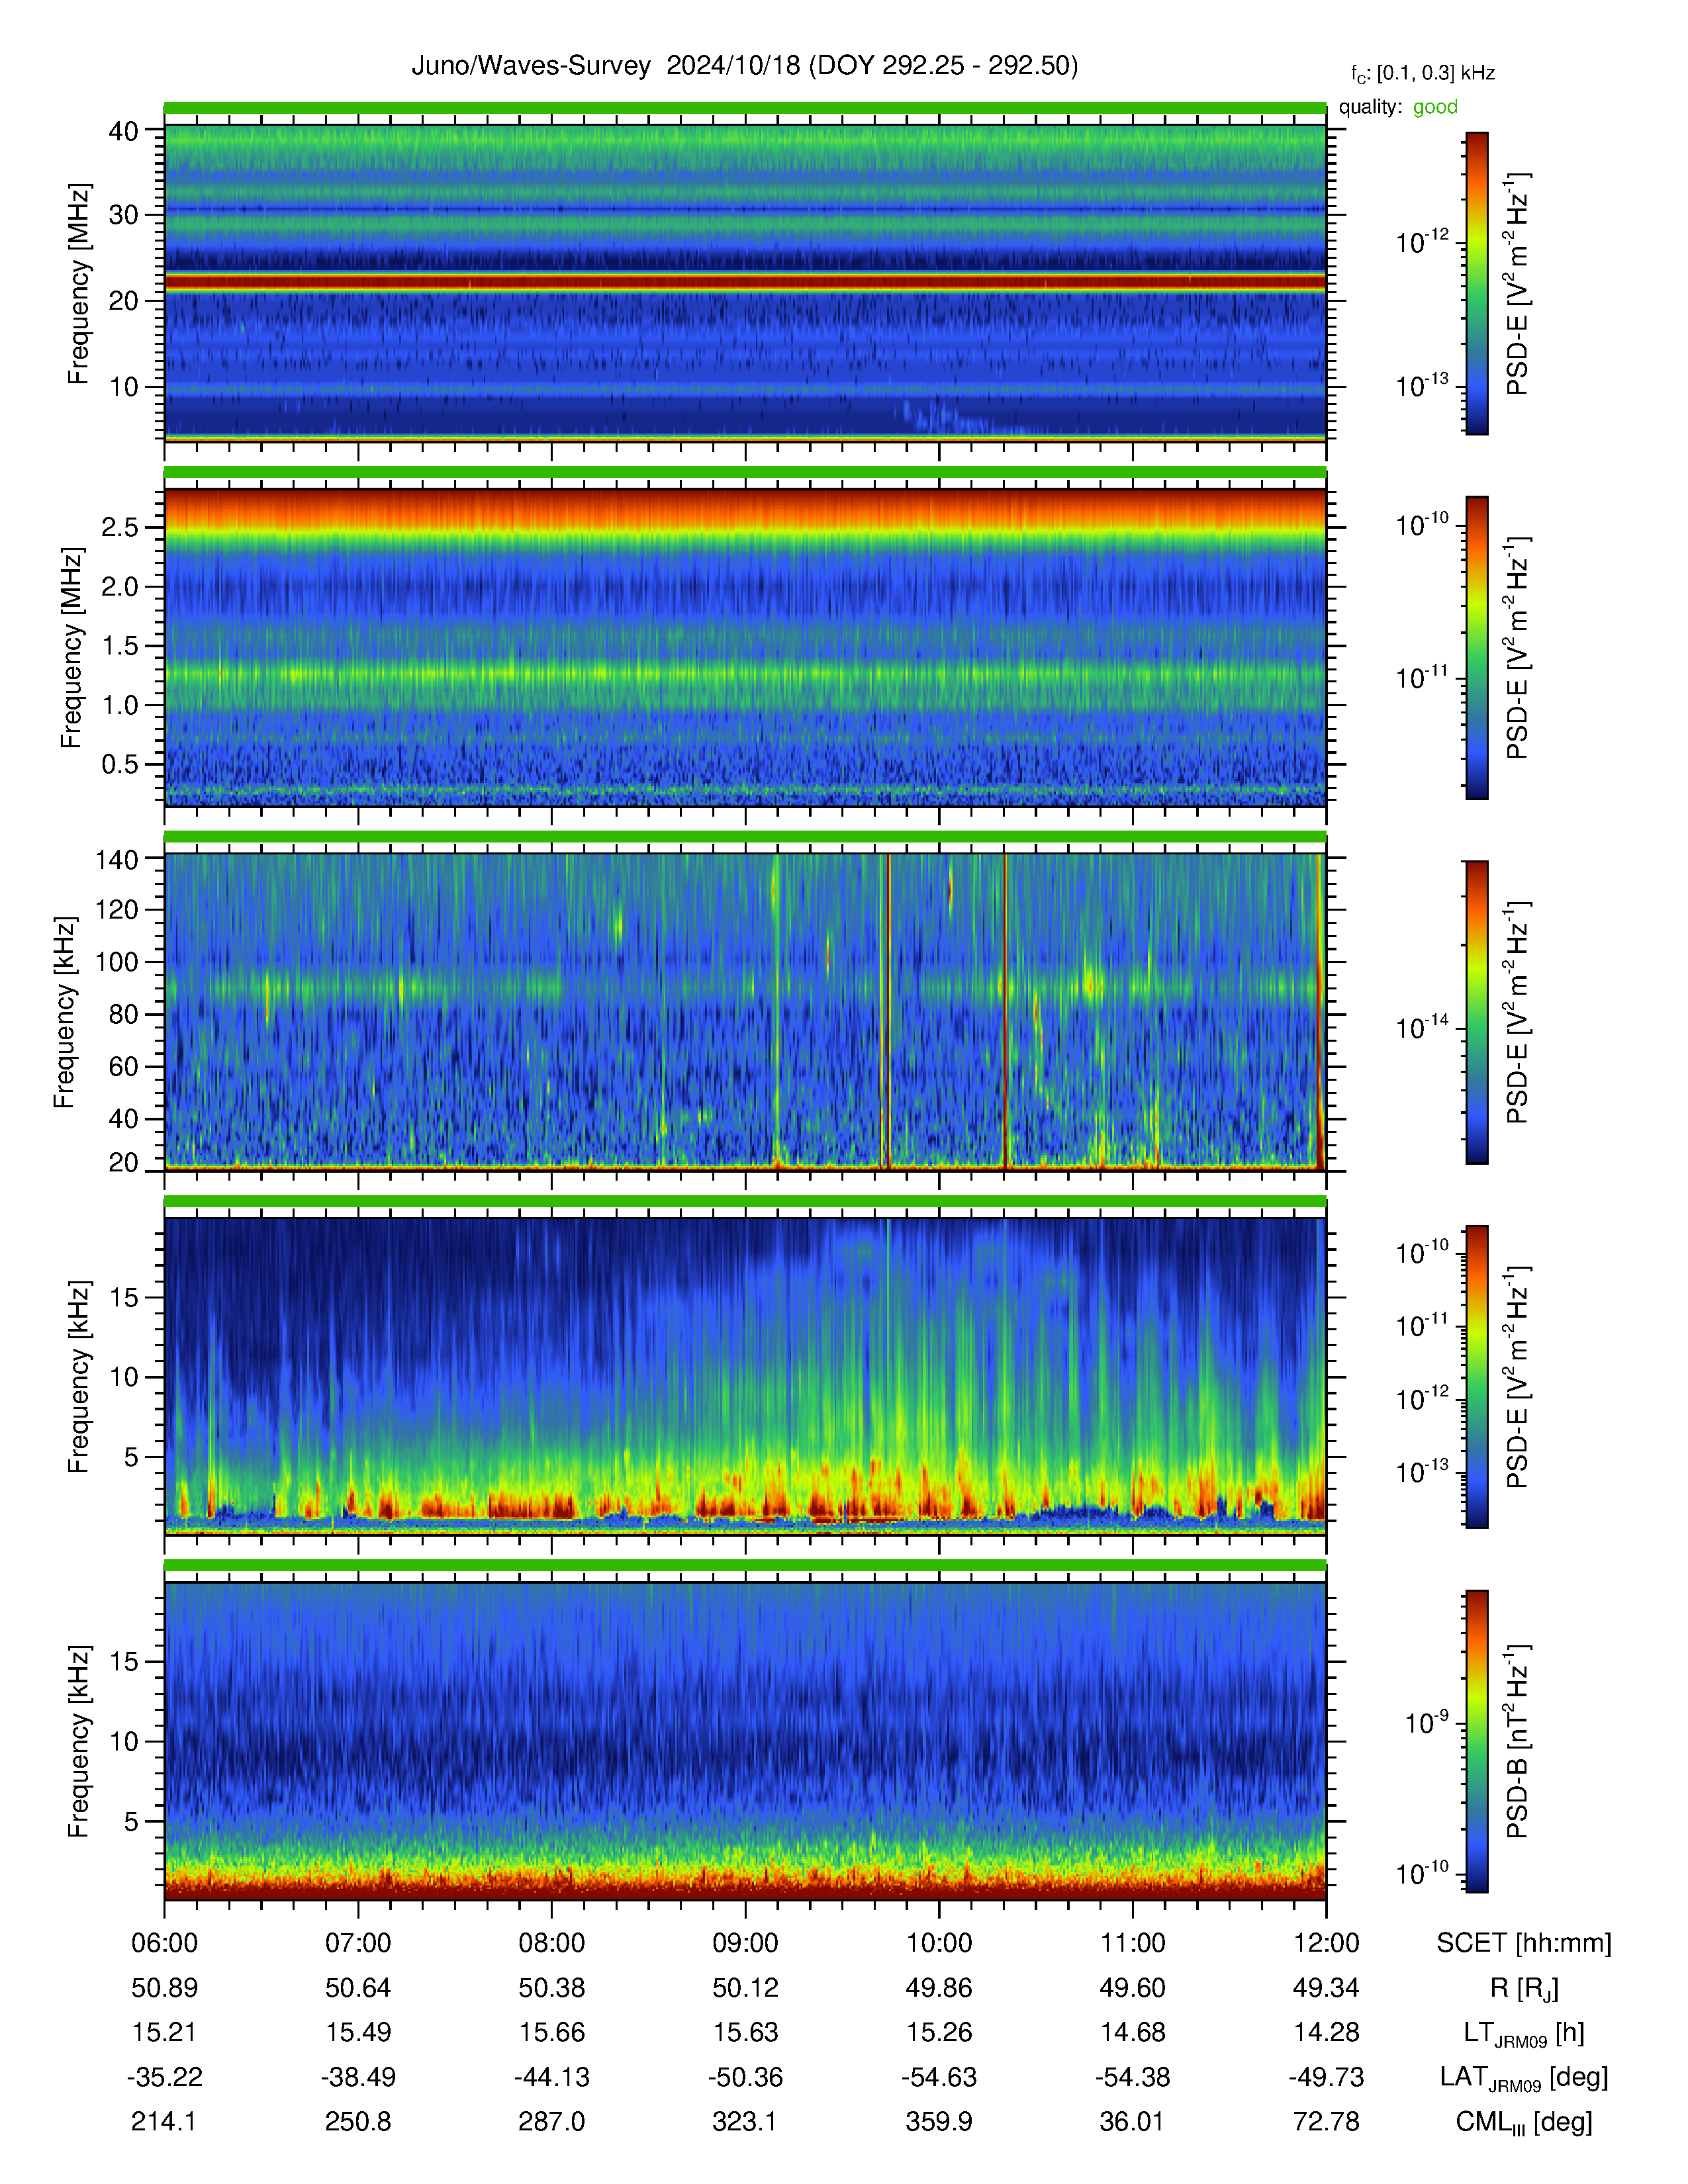This screenshot has height=2184, width=1688.
Task: Click the LAT JRM09 [deg] row label
Action: point(1524,2078)
